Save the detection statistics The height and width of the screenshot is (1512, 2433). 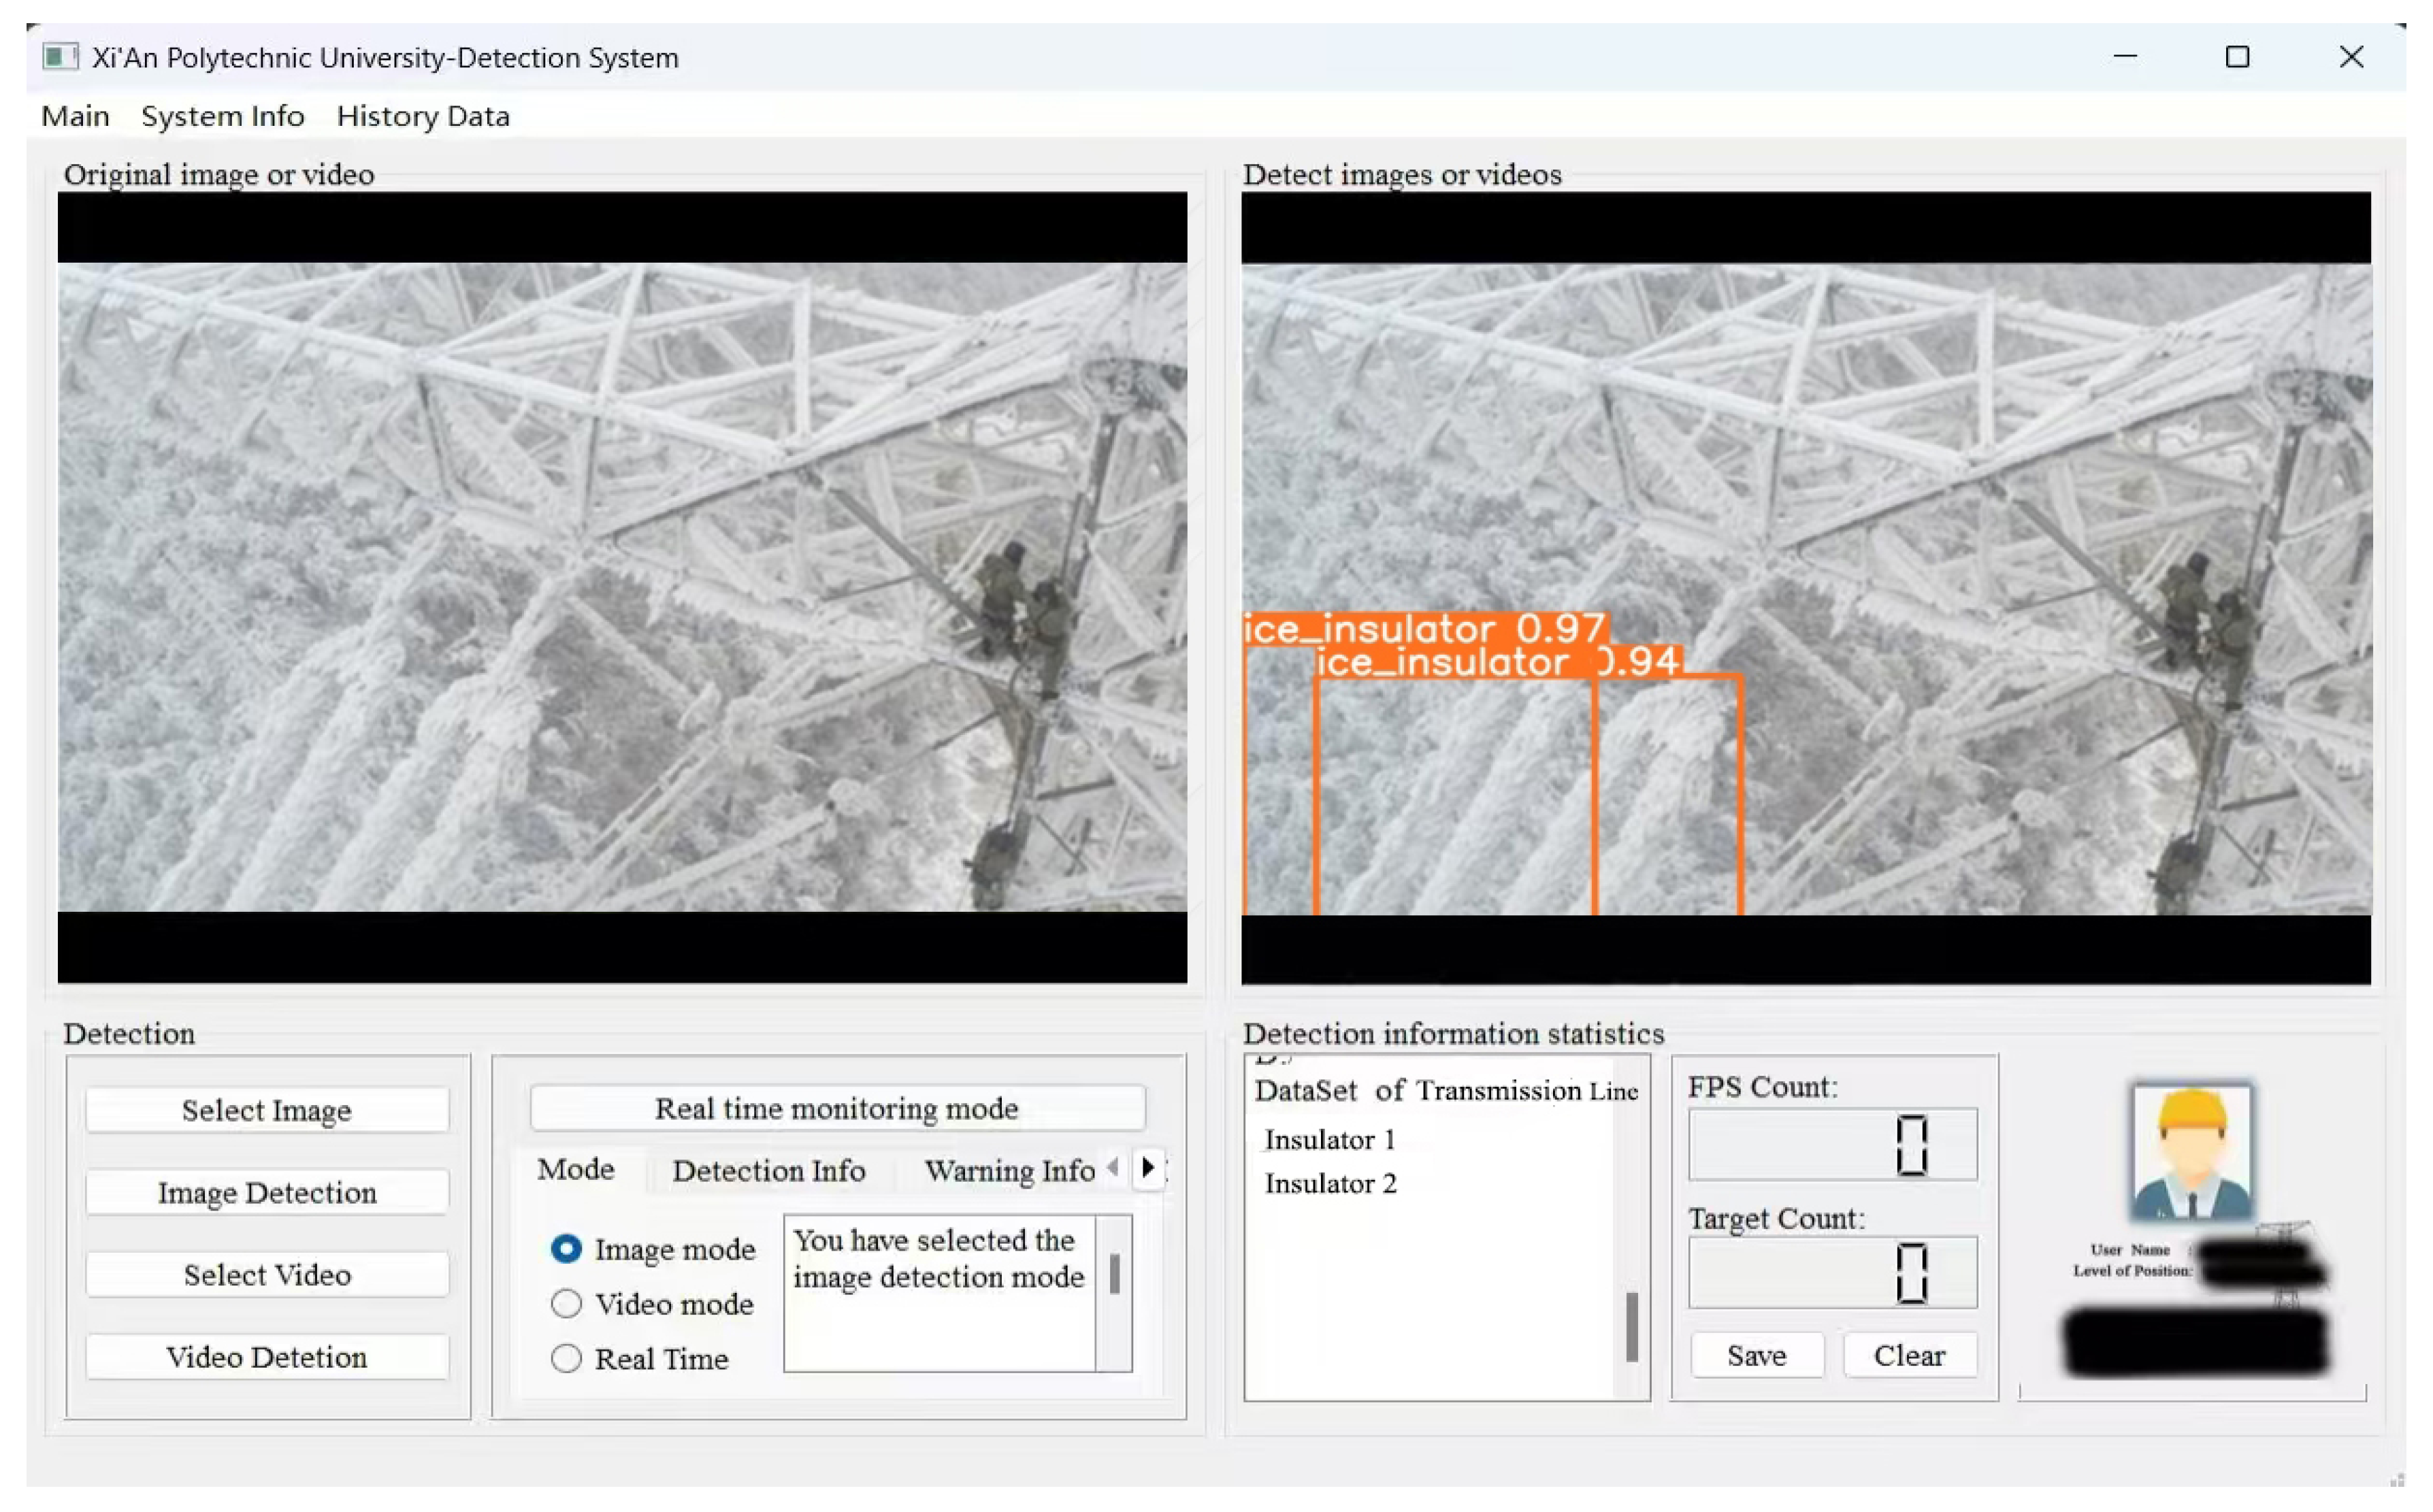[x=1756, y=1356]
